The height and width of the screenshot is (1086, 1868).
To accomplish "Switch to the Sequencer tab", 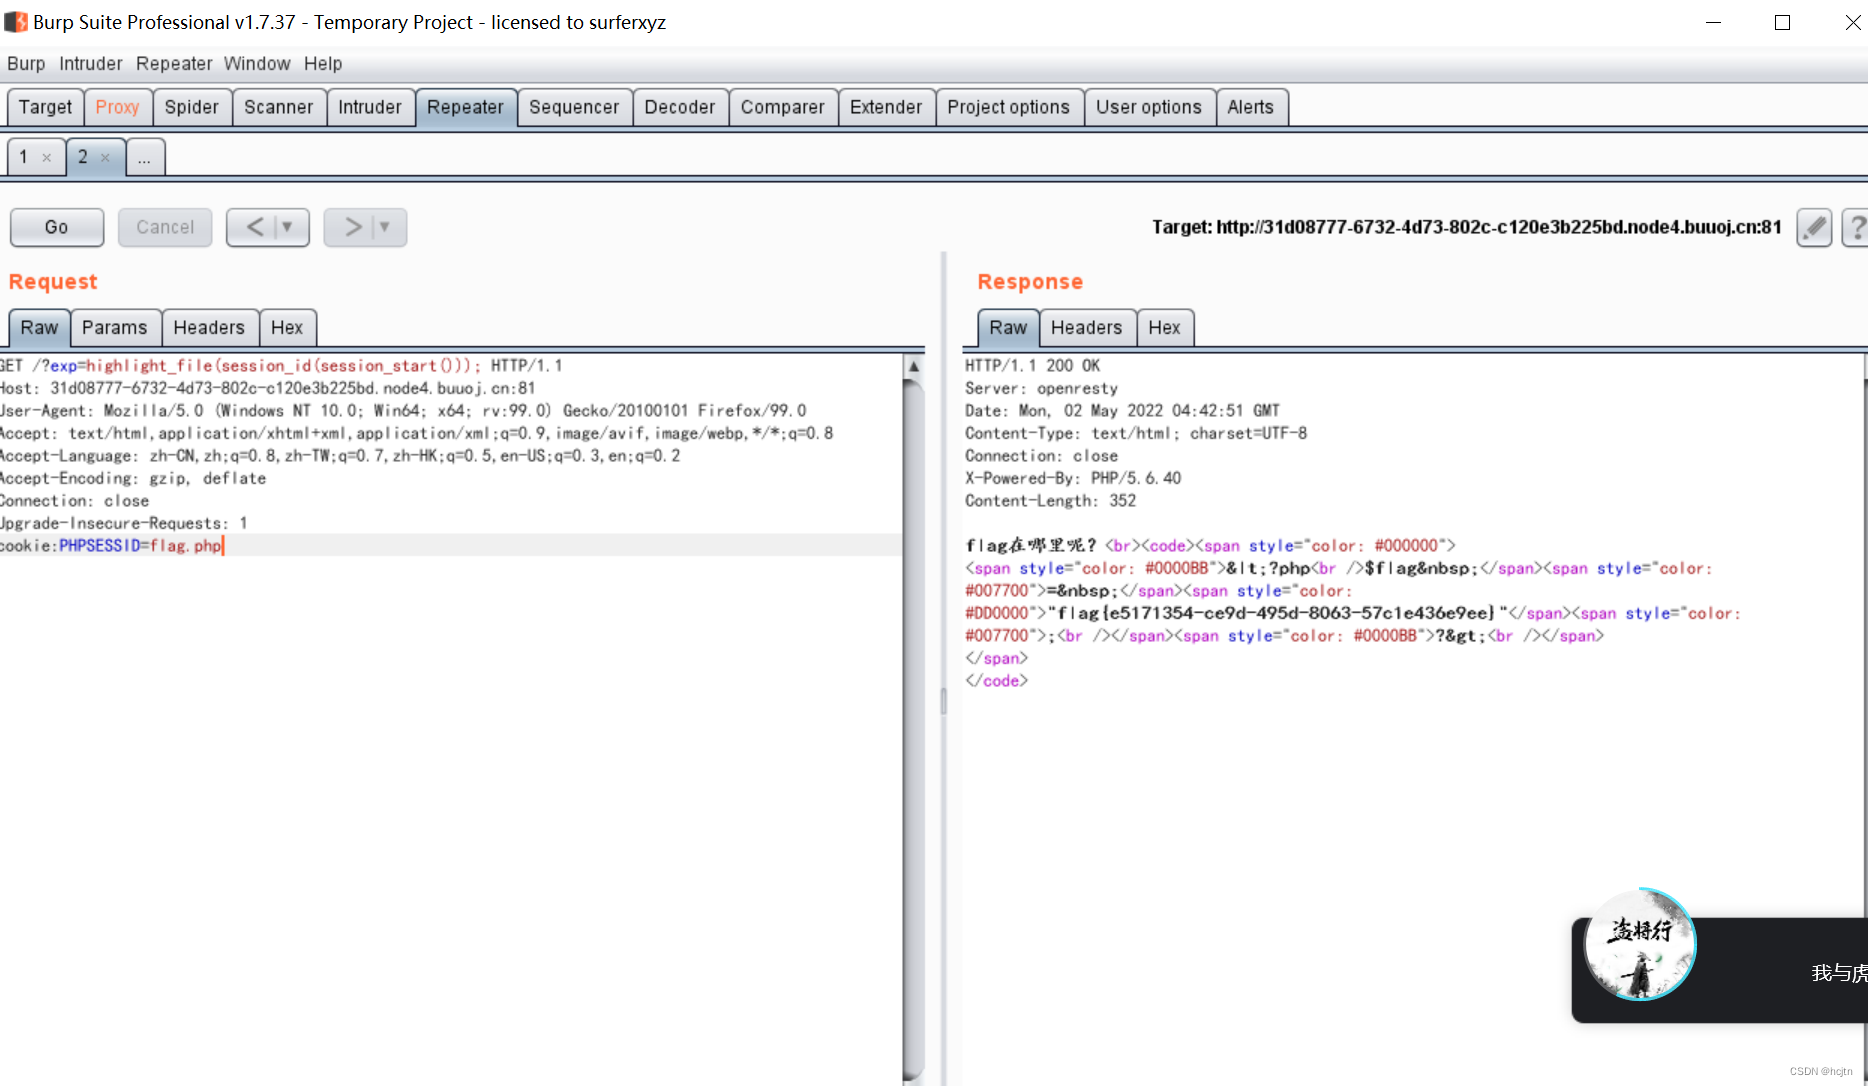I will pyautogui.click(x=574, y=107).
